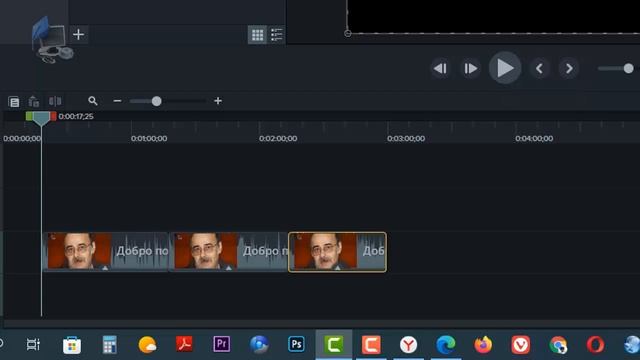The height and width of the screenshot is (360, 640).
Task: Expand the triangle on the first clip
Action: pos(105,268)
